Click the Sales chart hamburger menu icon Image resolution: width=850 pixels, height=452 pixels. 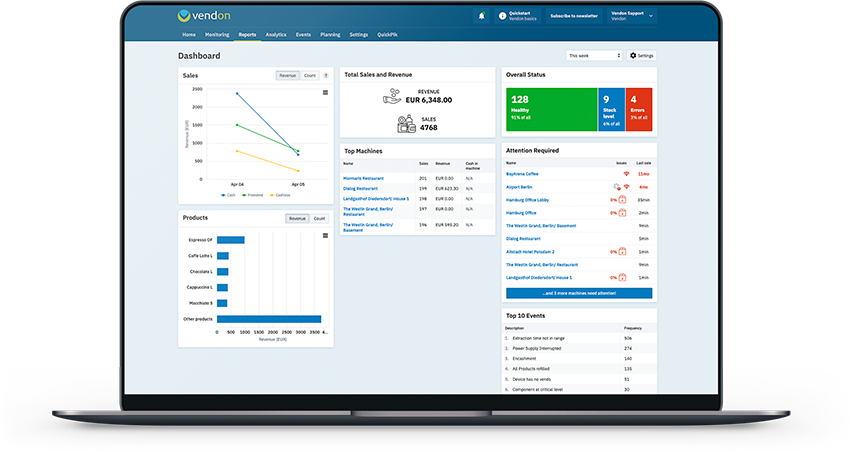coord(325,93)
